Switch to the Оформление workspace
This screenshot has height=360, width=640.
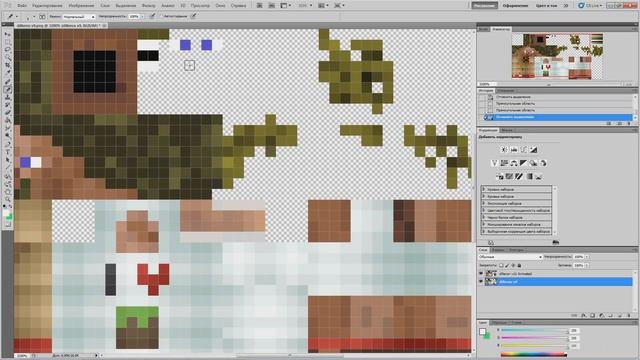pos(515,6)
